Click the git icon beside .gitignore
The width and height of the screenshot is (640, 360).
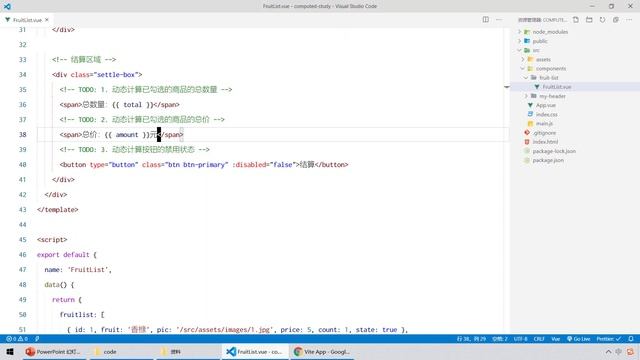[x=527, y=133]
